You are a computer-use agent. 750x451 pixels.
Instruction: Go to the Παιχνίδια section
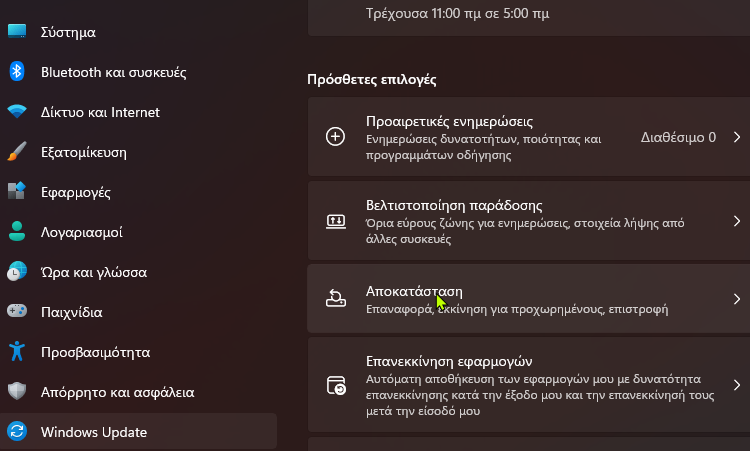click(139, 312)
